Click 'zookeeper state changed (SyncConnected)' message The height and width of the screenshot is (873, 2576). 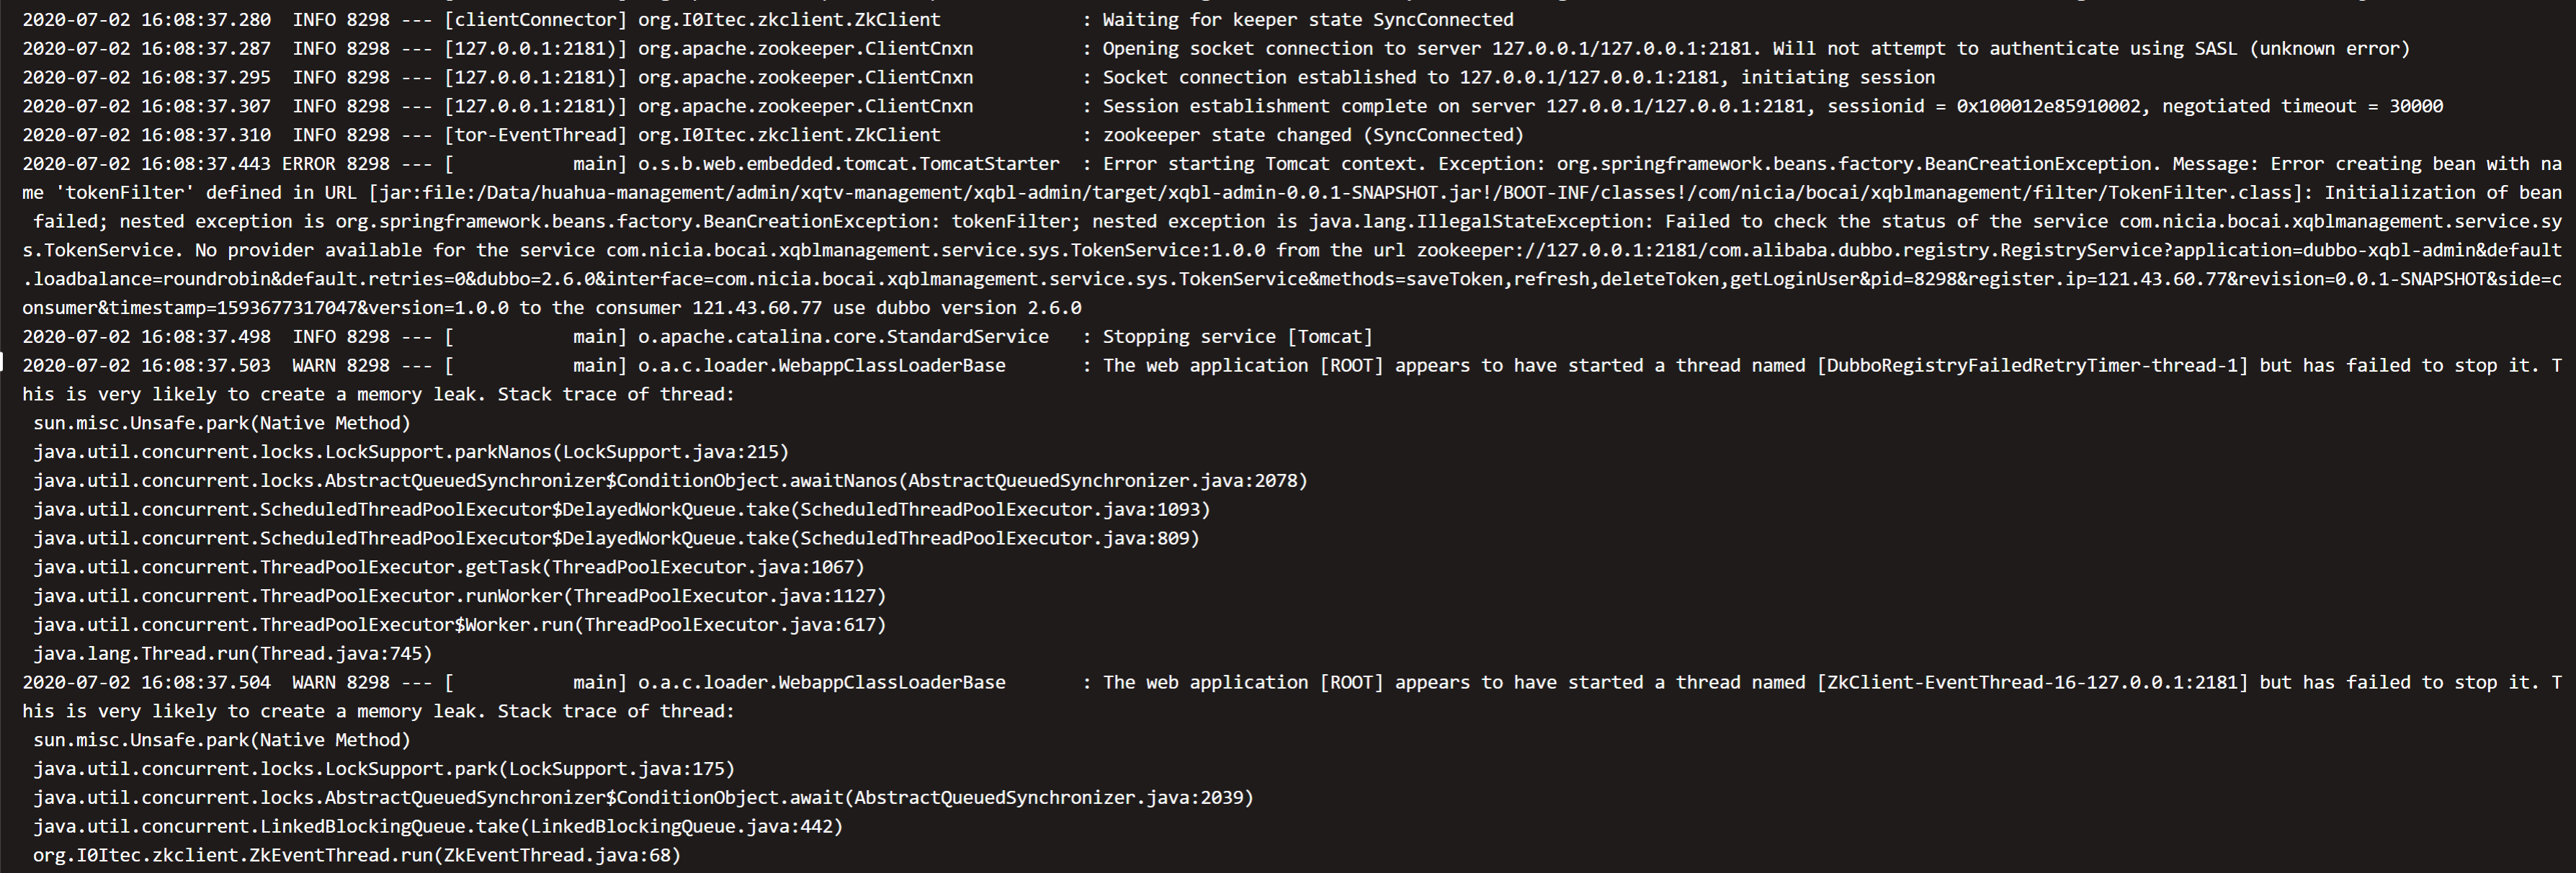1313,135
